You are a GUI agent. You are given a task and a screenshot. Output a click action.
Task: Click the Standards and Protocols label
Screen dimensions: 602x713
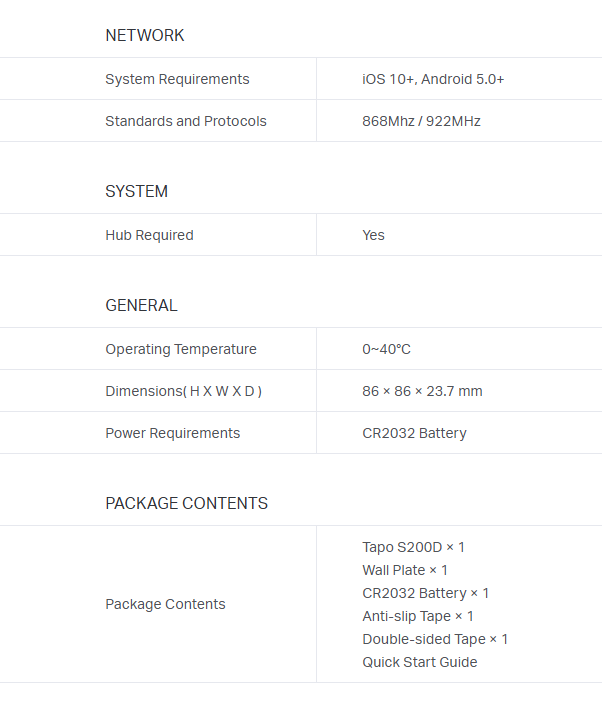pyautogui.click(x=186, y=121)
